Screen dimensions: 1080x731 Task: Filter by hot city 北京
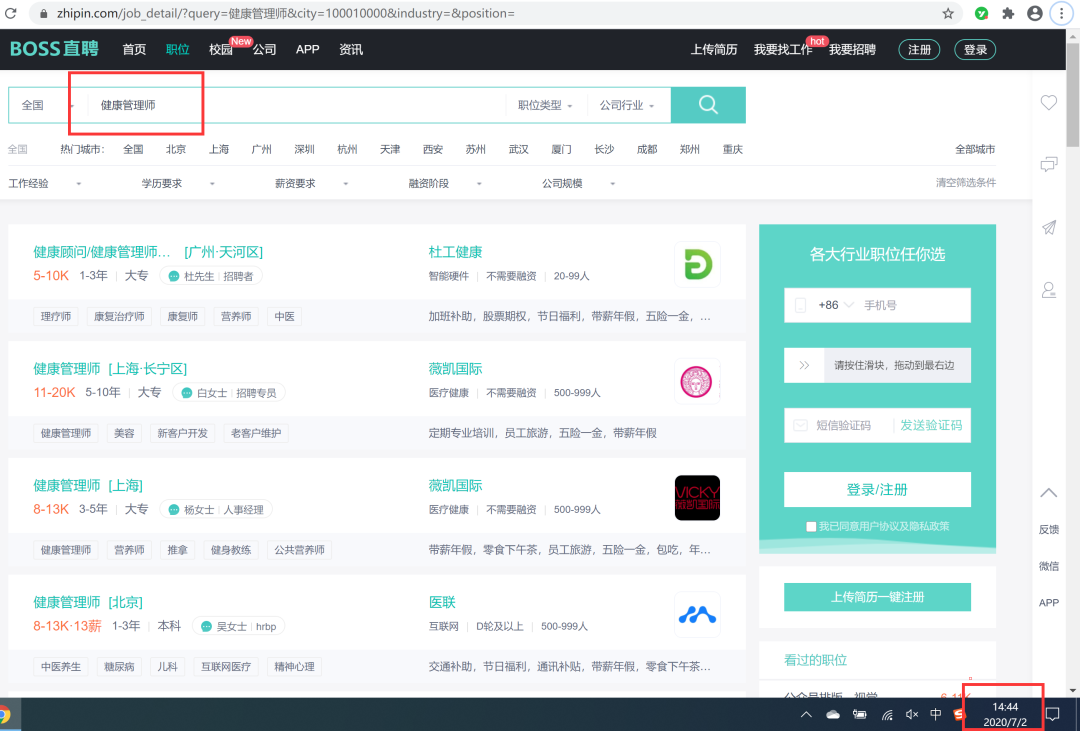pos(176,150)
